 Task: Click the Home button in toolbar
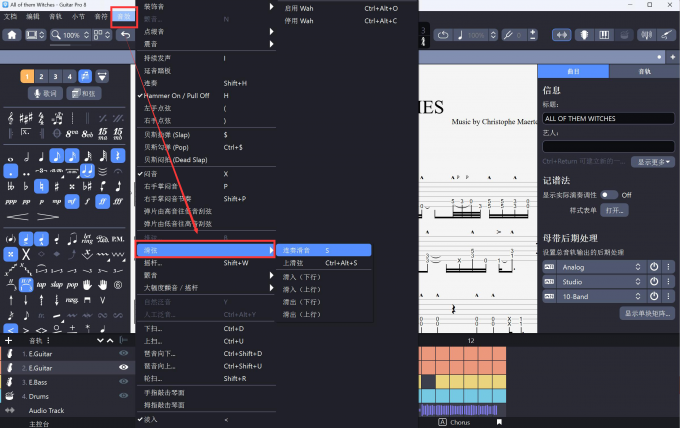click(13, 35)
